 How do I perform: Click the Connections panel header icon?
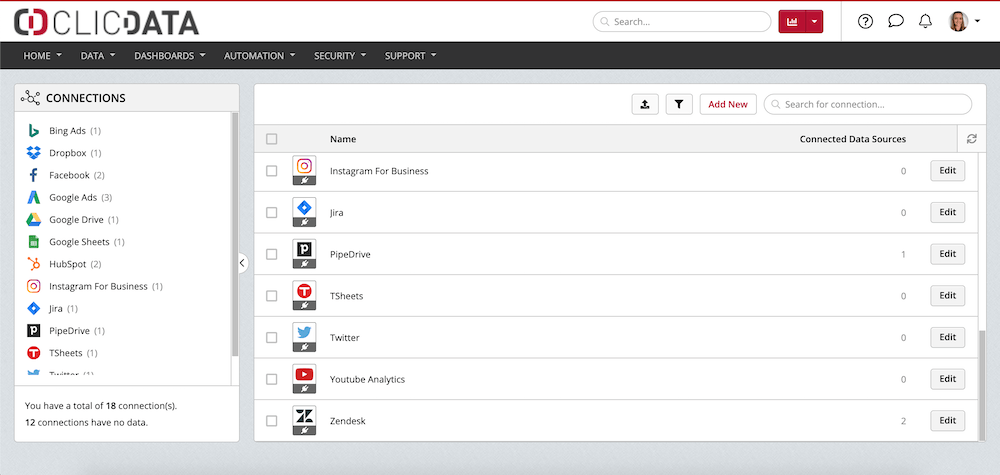click(31, 98)
